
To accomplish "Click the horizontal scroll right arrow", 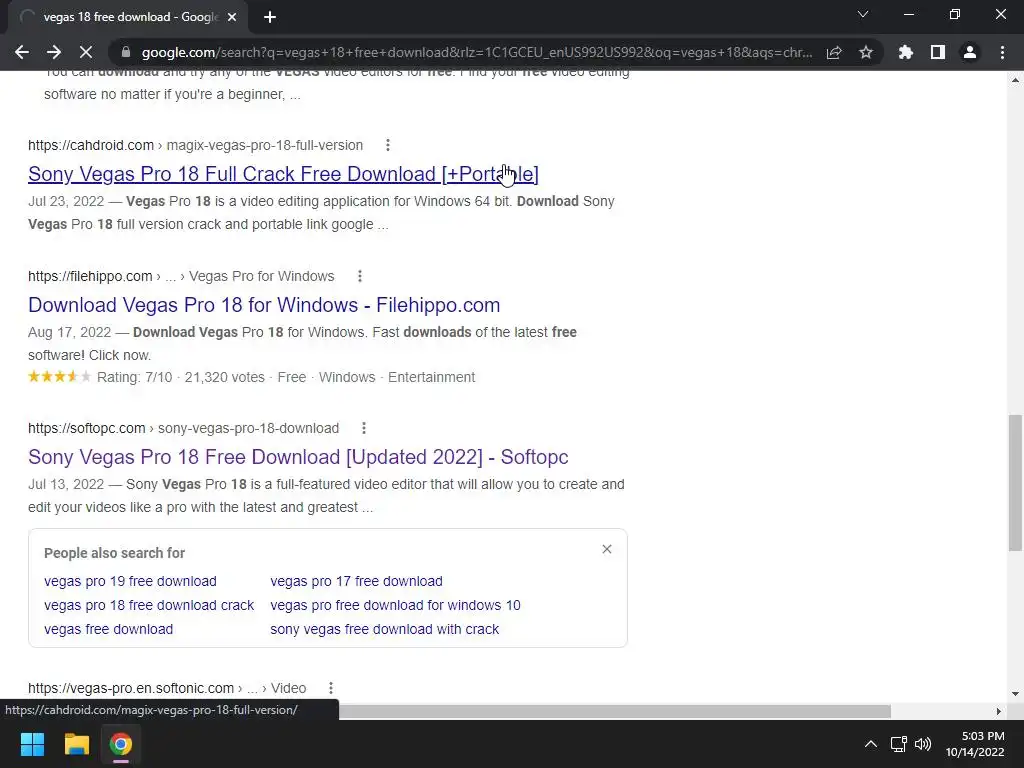I will click(x=998, y=711).
